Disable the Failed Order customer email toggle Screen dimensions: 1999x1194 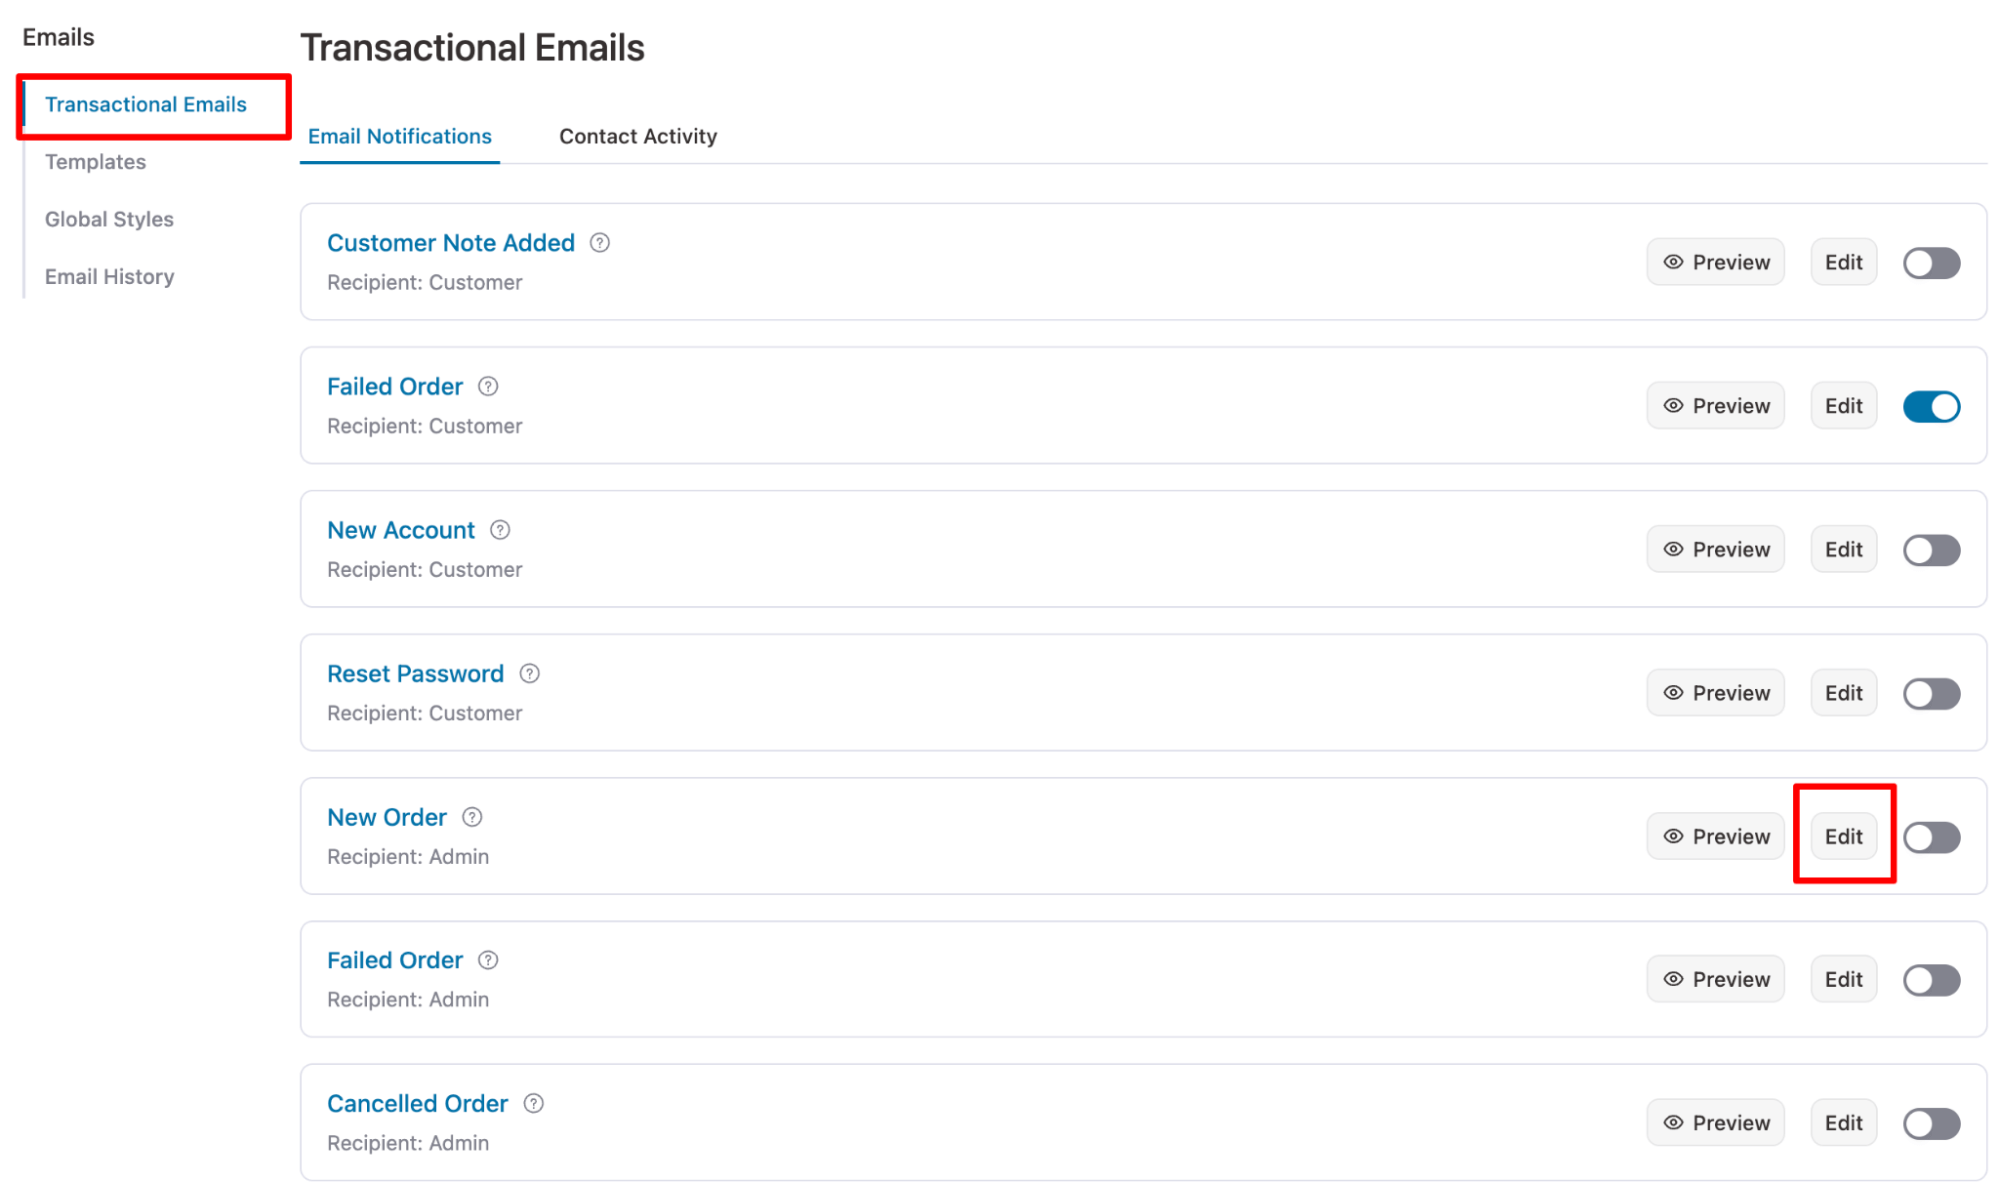(1931, 406)
